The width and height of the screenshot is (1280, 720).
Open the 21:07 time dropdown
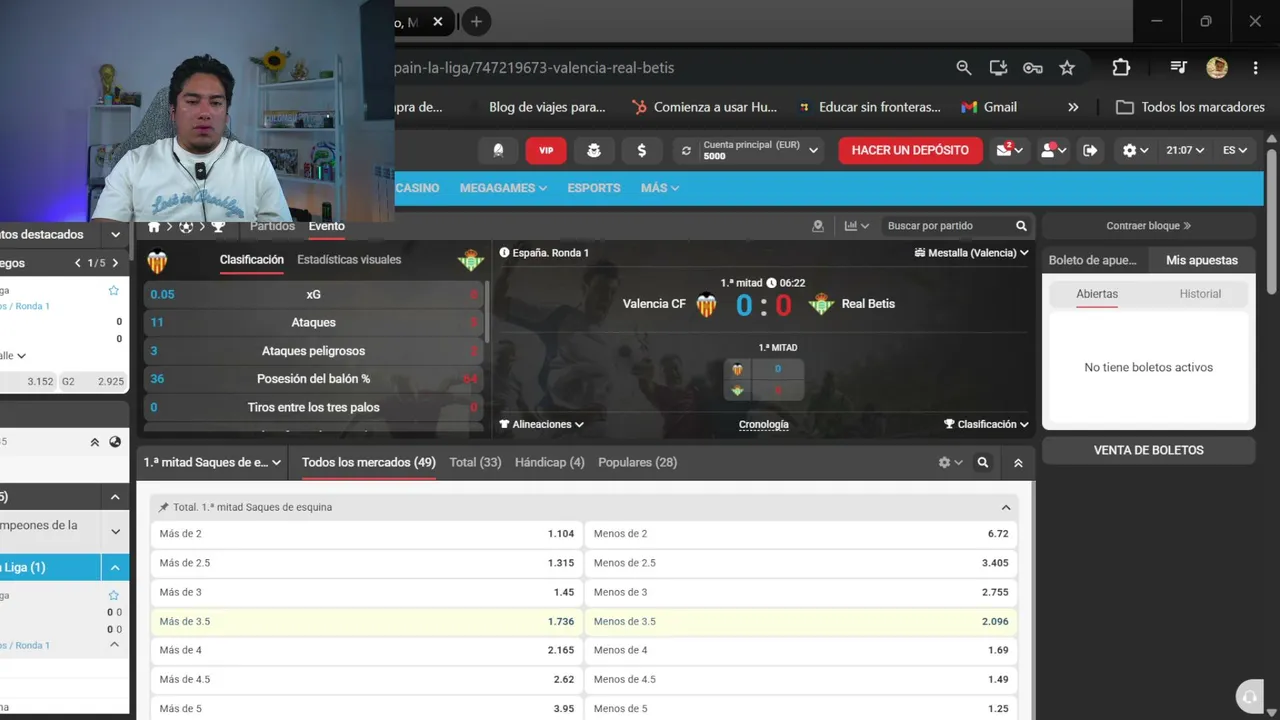coord(1187,150)
